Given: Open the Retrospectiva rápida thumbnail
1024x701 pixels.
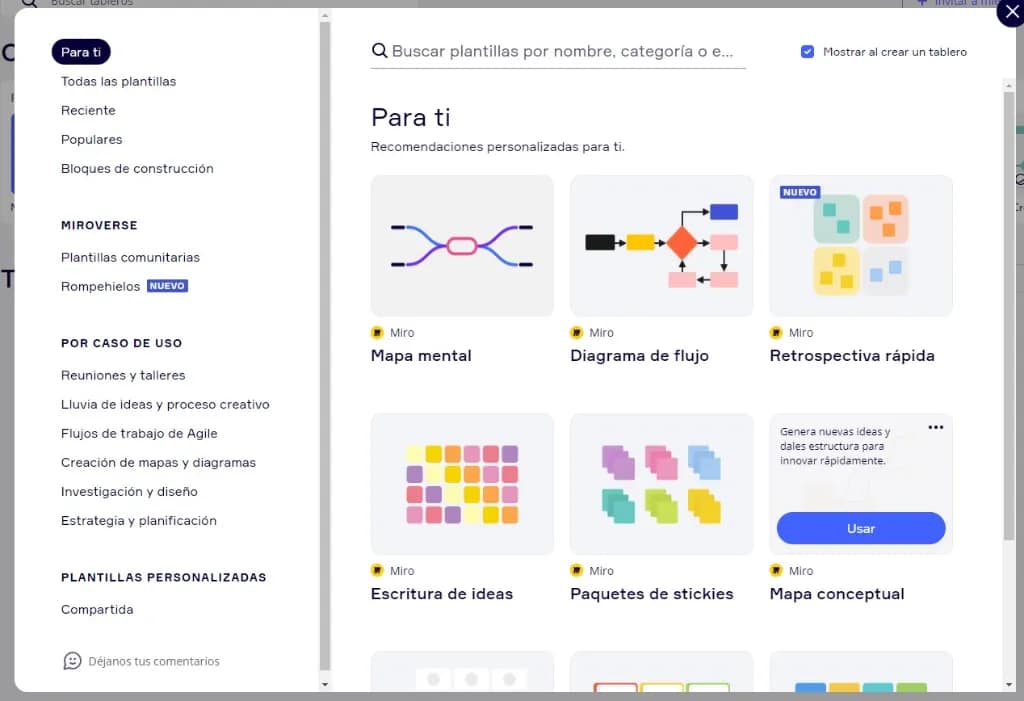Looking at the screenshot, I should click(x=861, y=246).
